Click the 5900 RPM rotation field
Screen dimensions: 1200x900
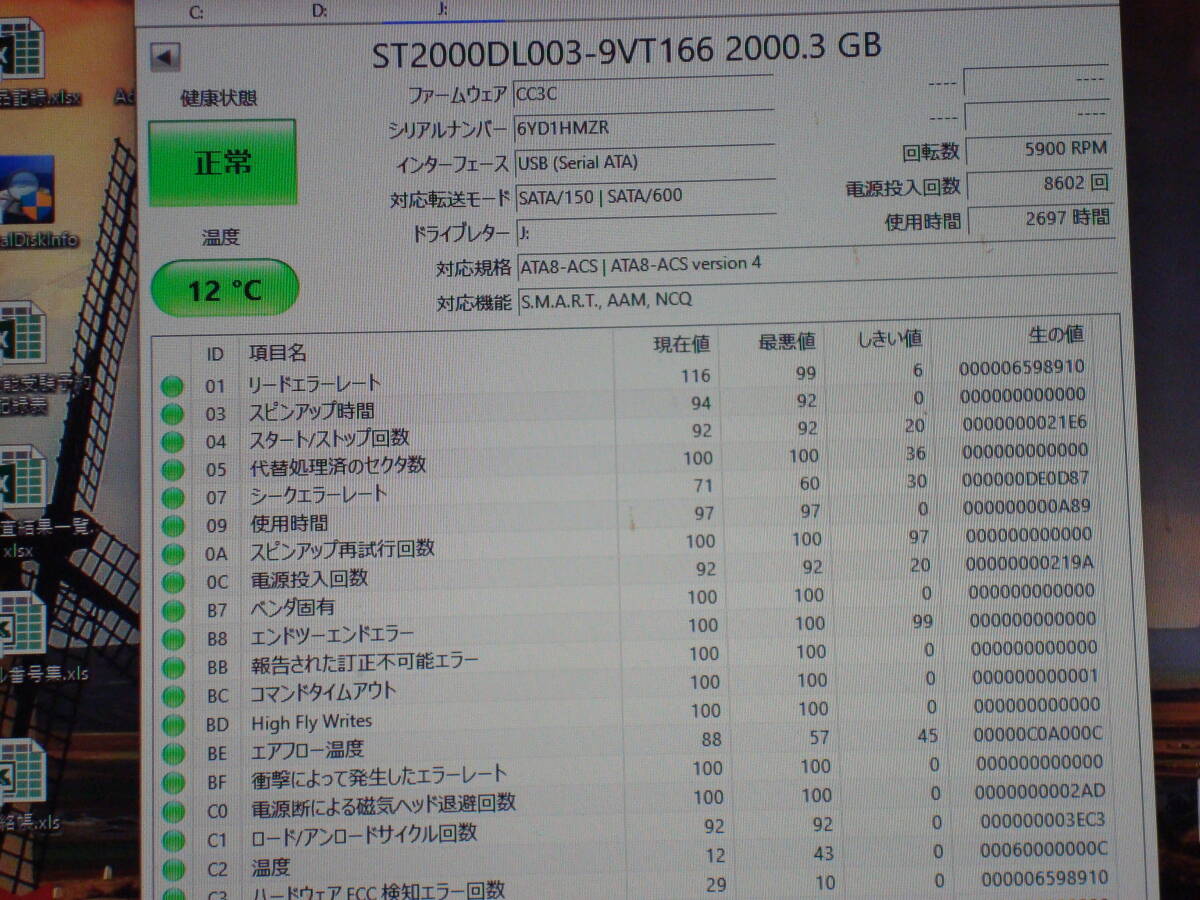click(x=1039, y=150)
